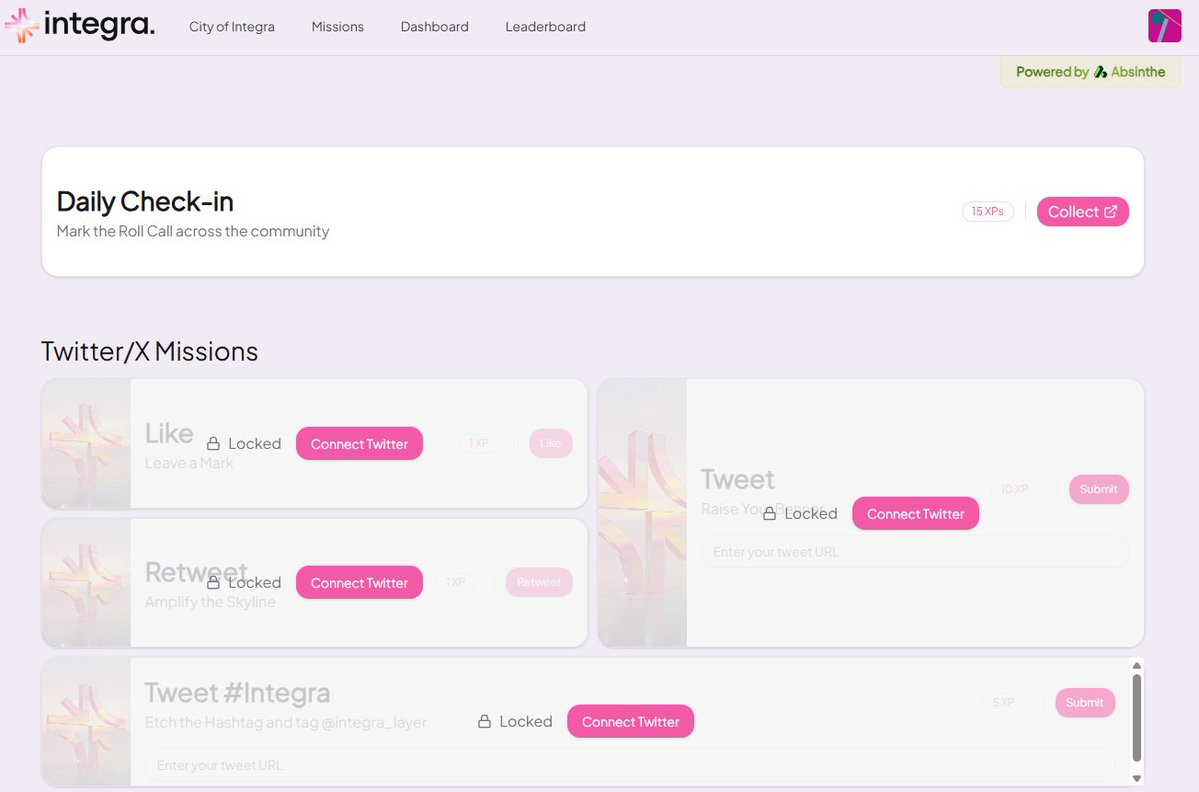Click 'Amplify the Skyline' subtitle
1199x792 pixels.
point(210,602)
